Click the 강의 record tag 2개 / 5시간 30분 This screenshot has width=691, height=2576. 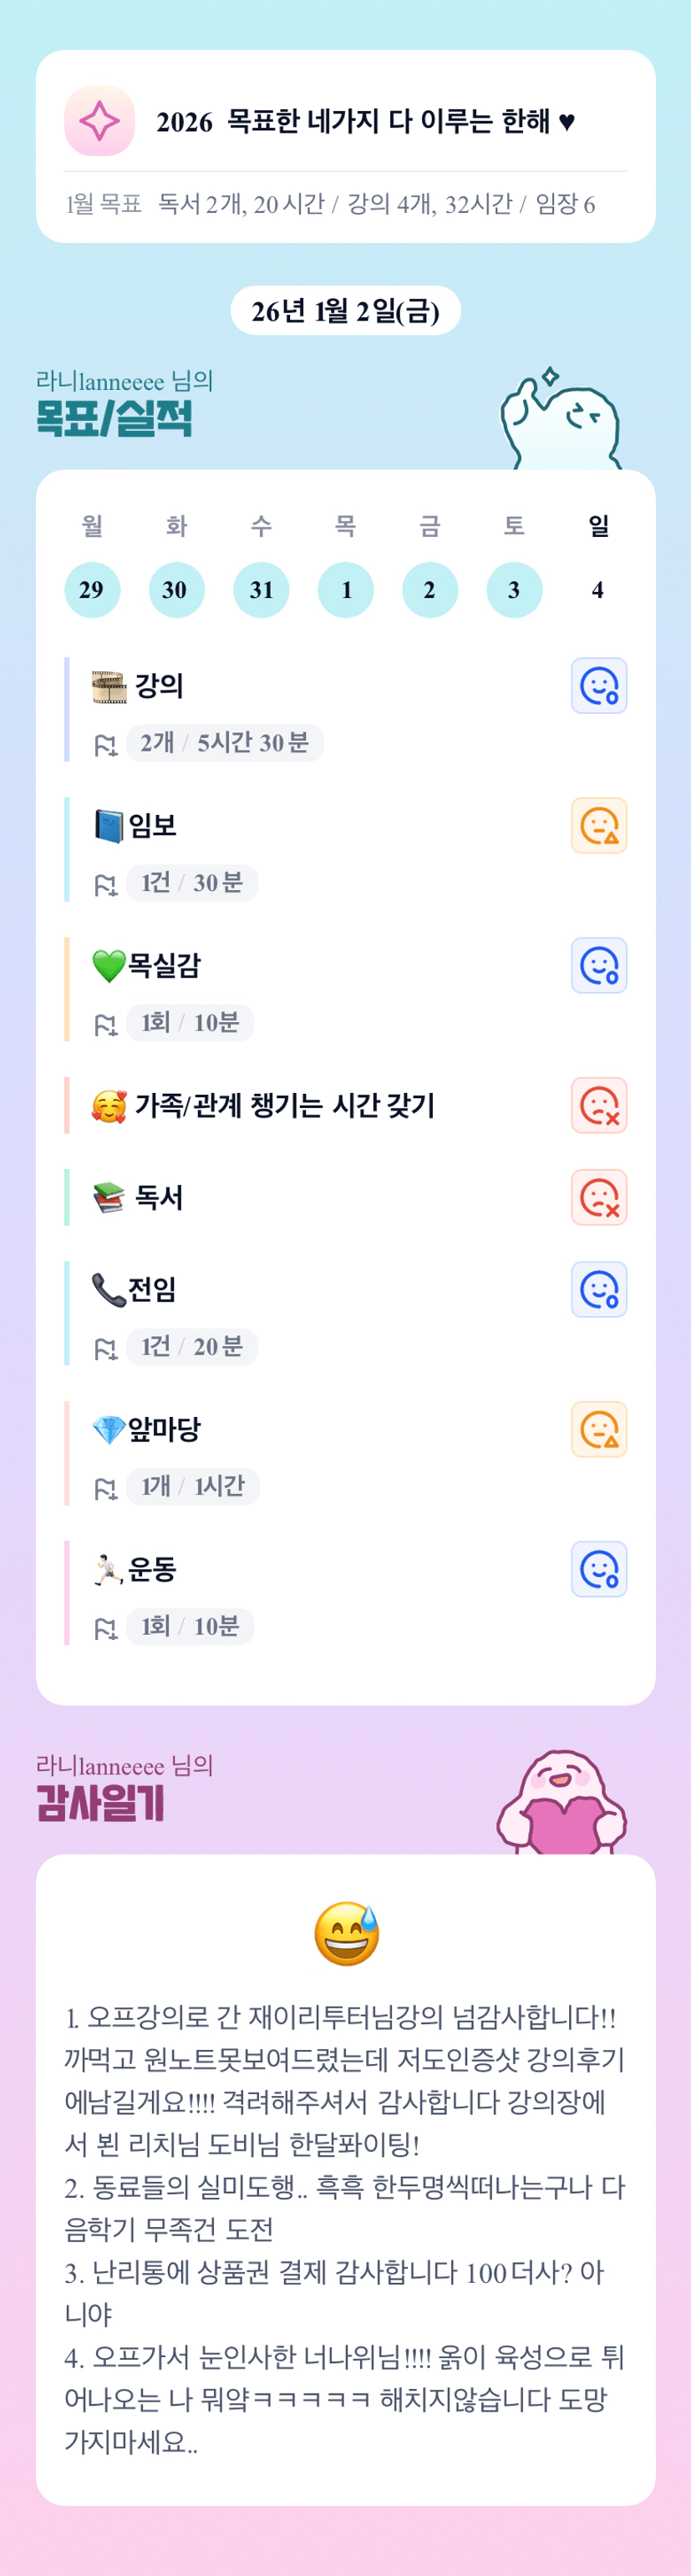tap(224, 743)
